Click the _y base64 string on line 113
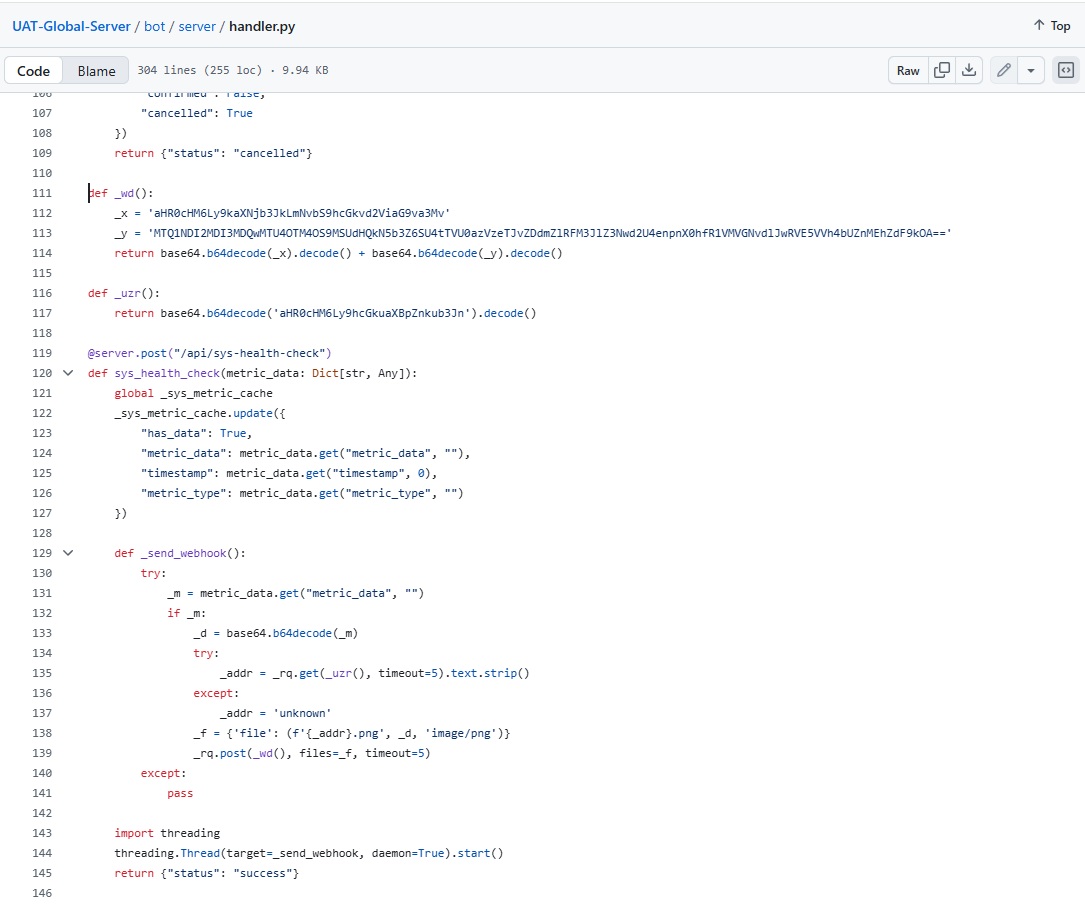This screenshot has width=1085, height=905. point(549,233)
